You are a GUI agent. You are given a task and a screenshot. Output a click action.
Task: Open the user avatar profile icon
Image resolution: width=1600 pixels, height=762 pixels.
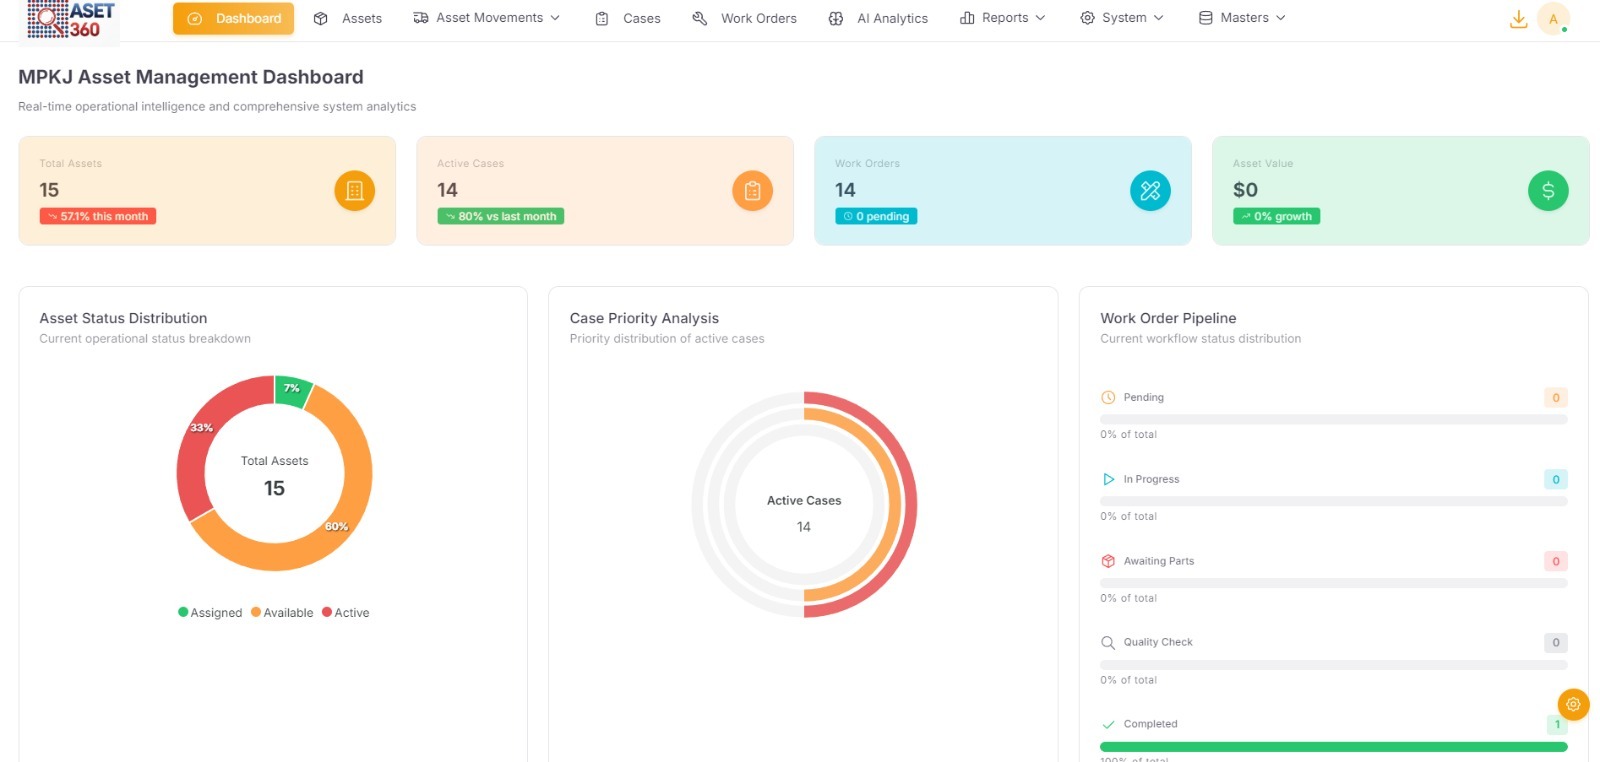1553,19
